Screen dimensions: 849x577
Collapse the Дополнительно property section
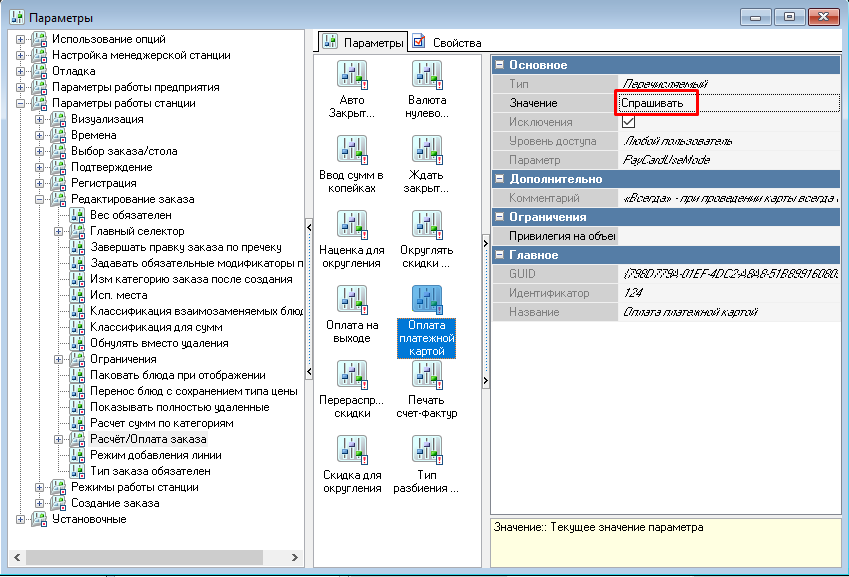pos(500,179)
